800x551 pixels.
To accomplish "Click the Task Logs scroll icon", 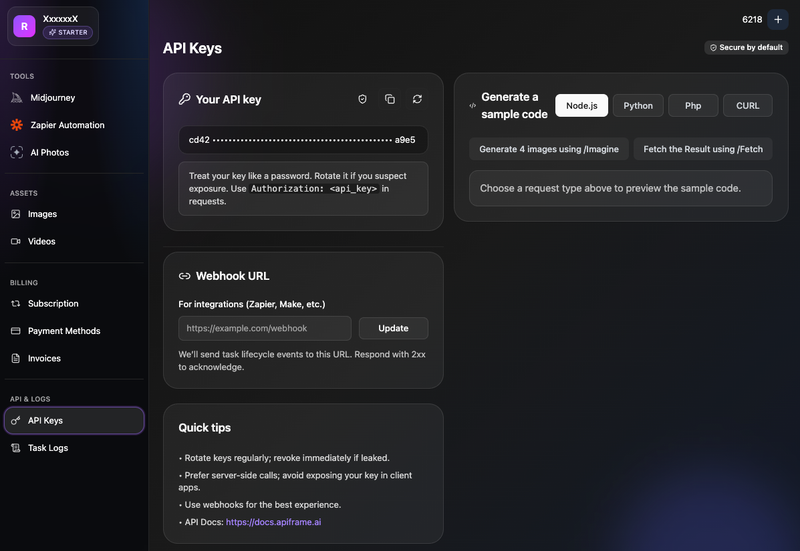I will click(16, 448).
